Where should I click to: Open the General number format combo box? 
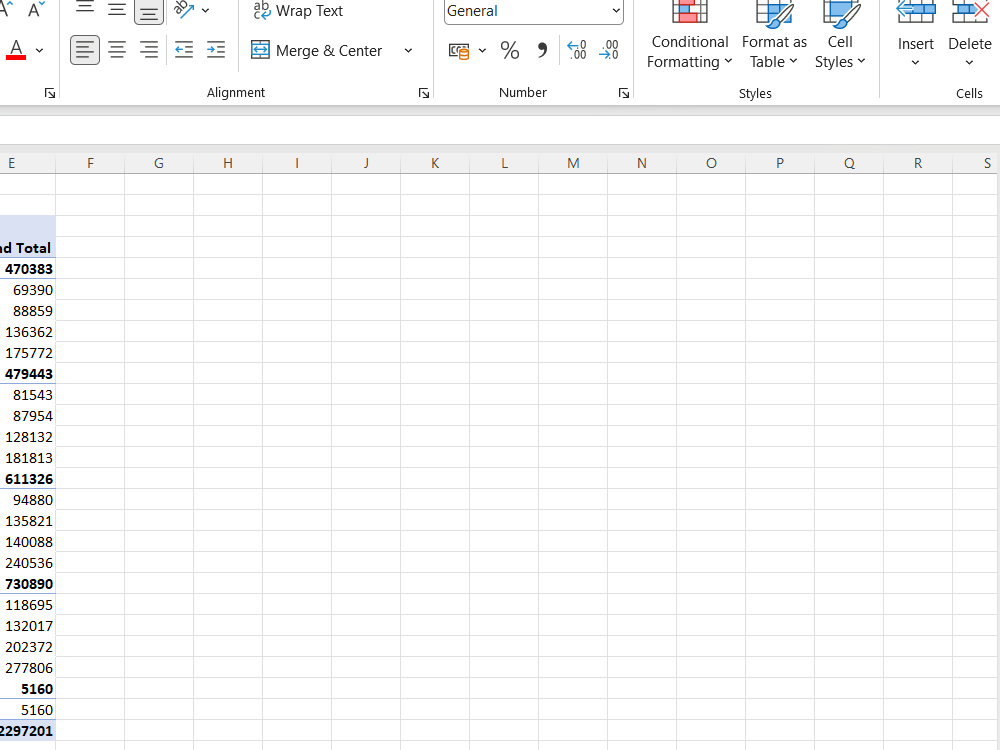coord(534,11)
